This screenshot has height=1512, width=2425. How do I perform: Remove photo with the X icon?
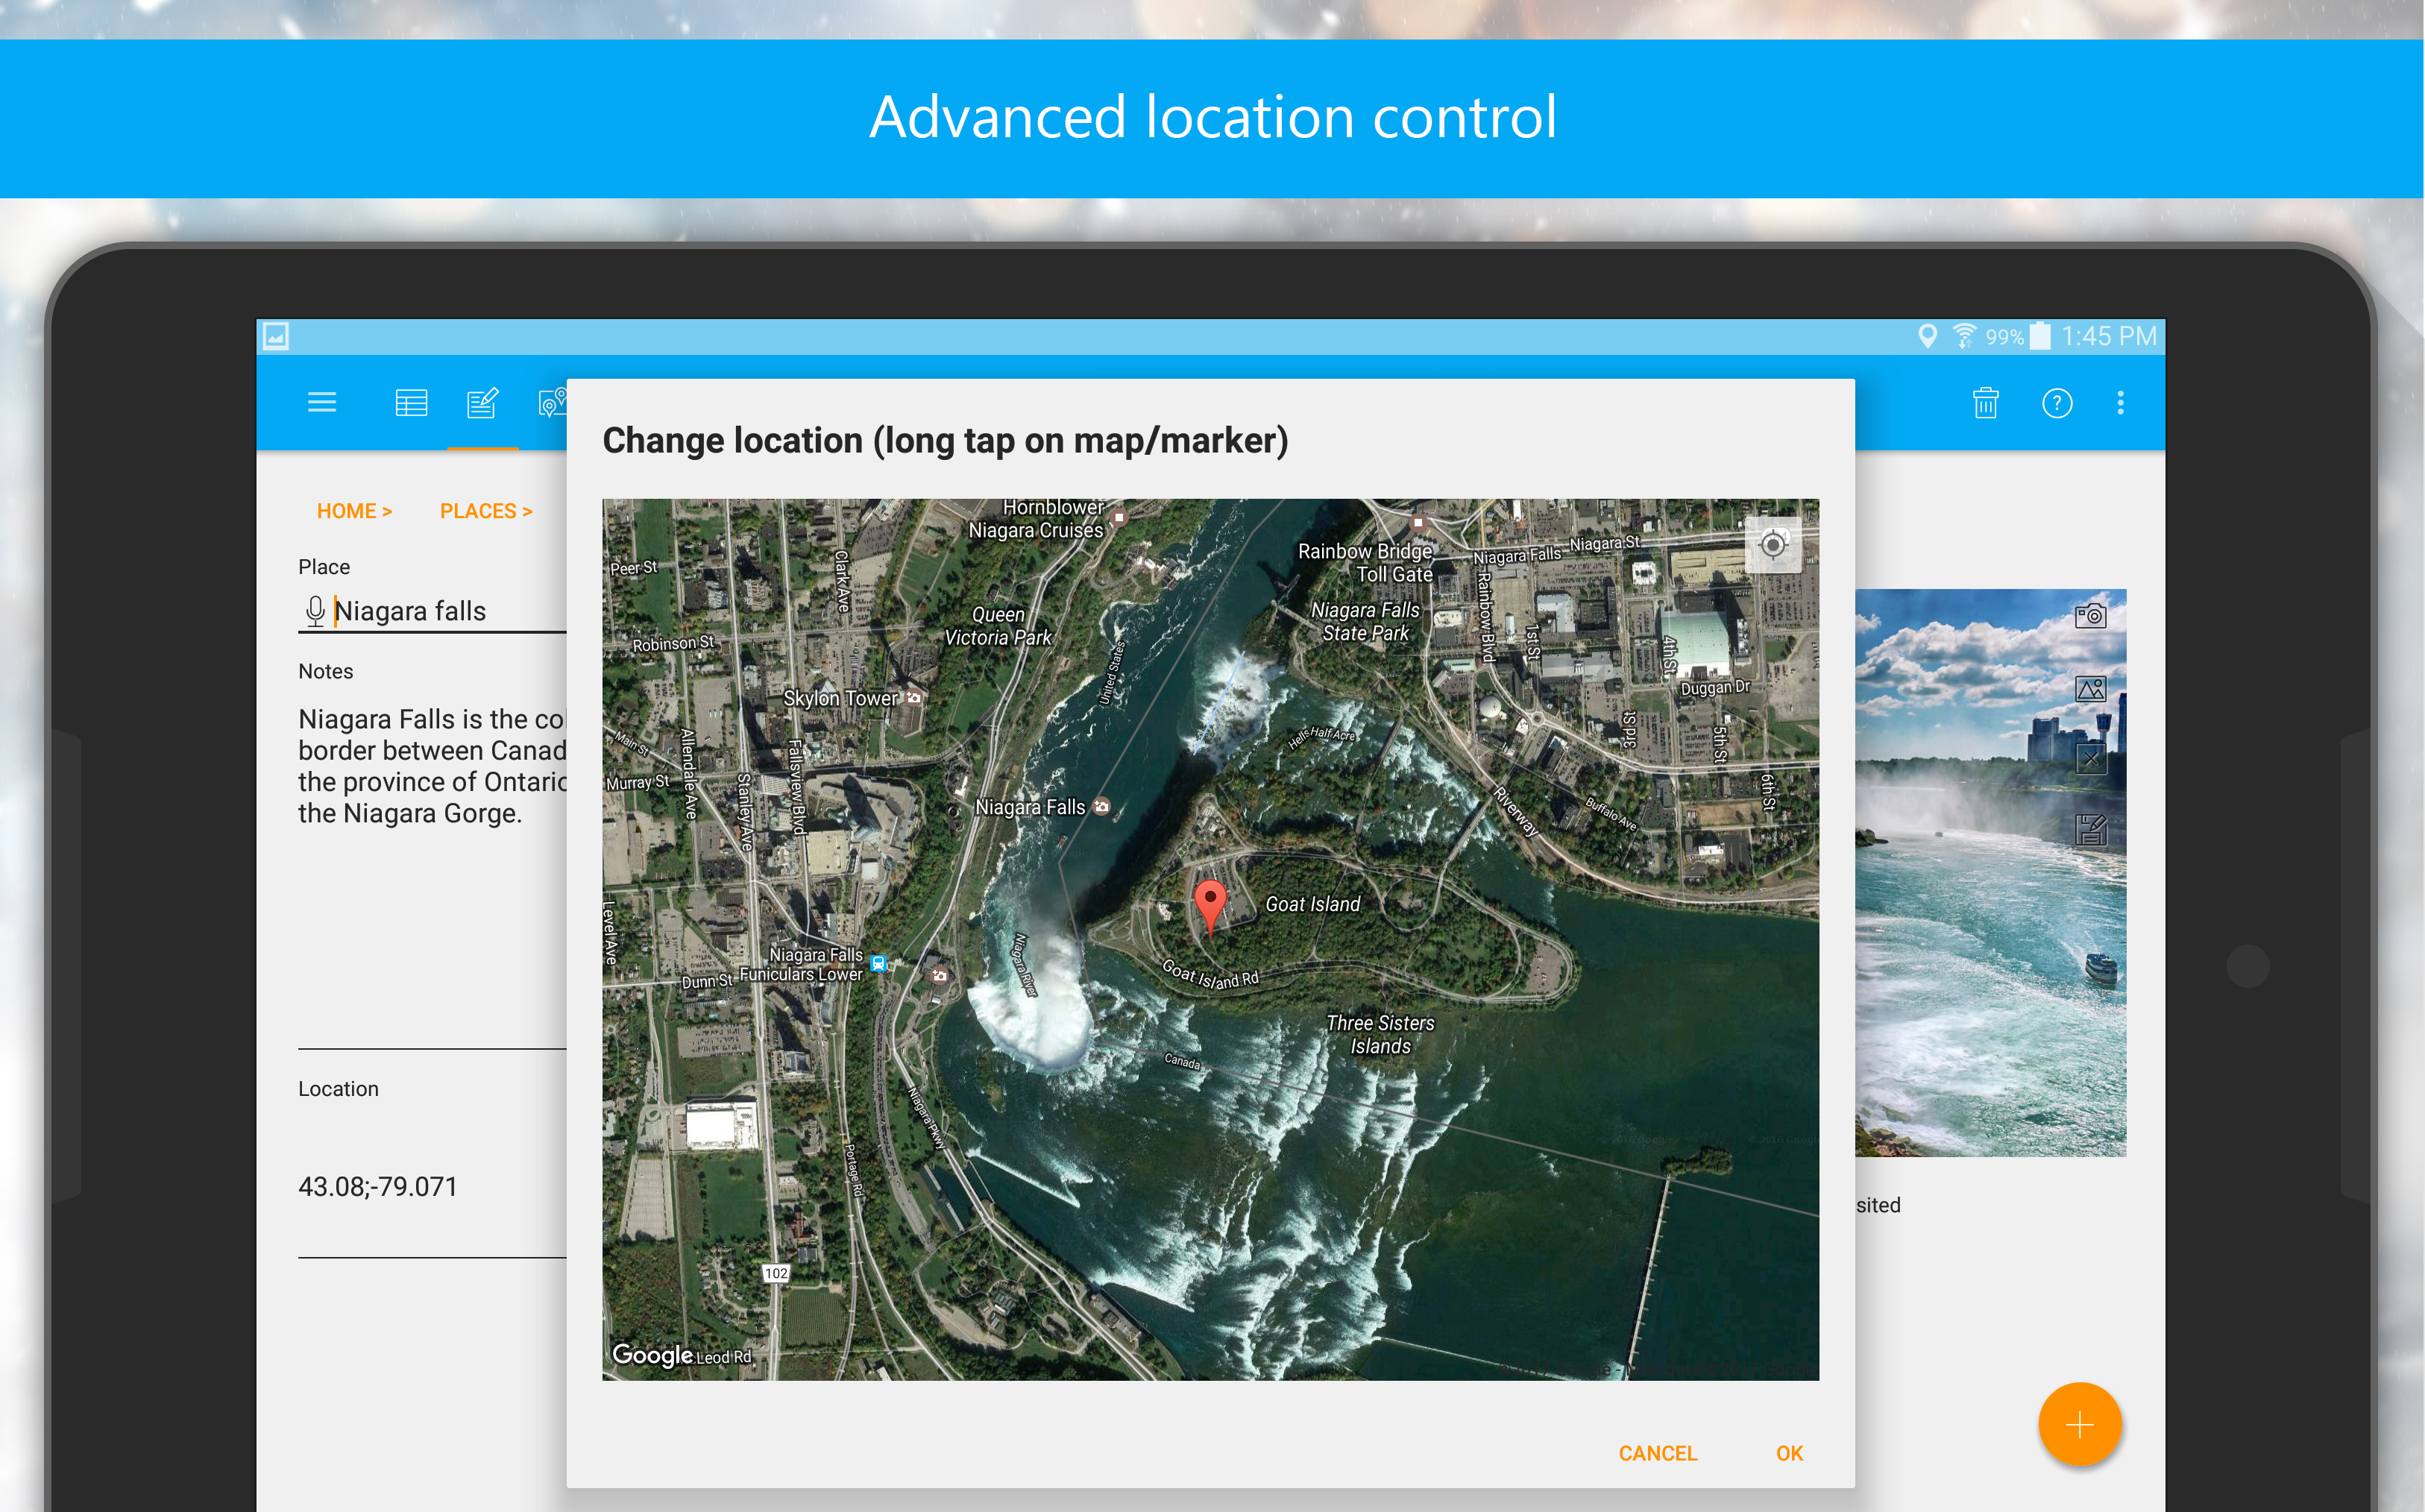pos(2091,759)
